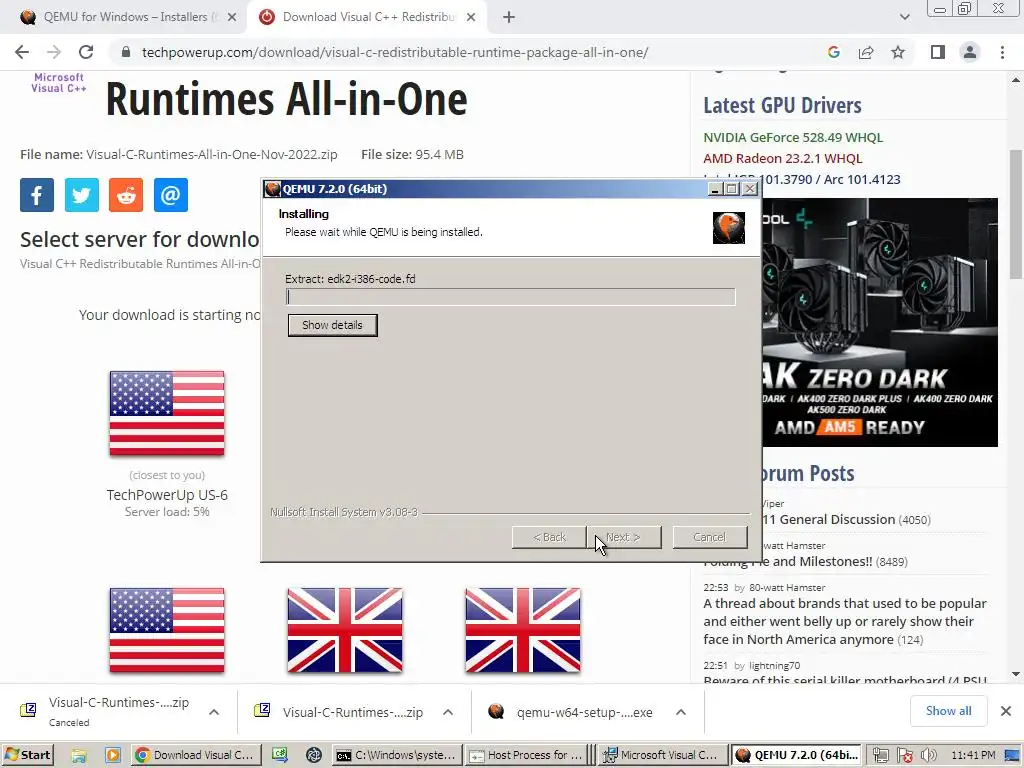The image size is (1024, 768).
Task: Click the address bar URL
Action: coord(395,52)
